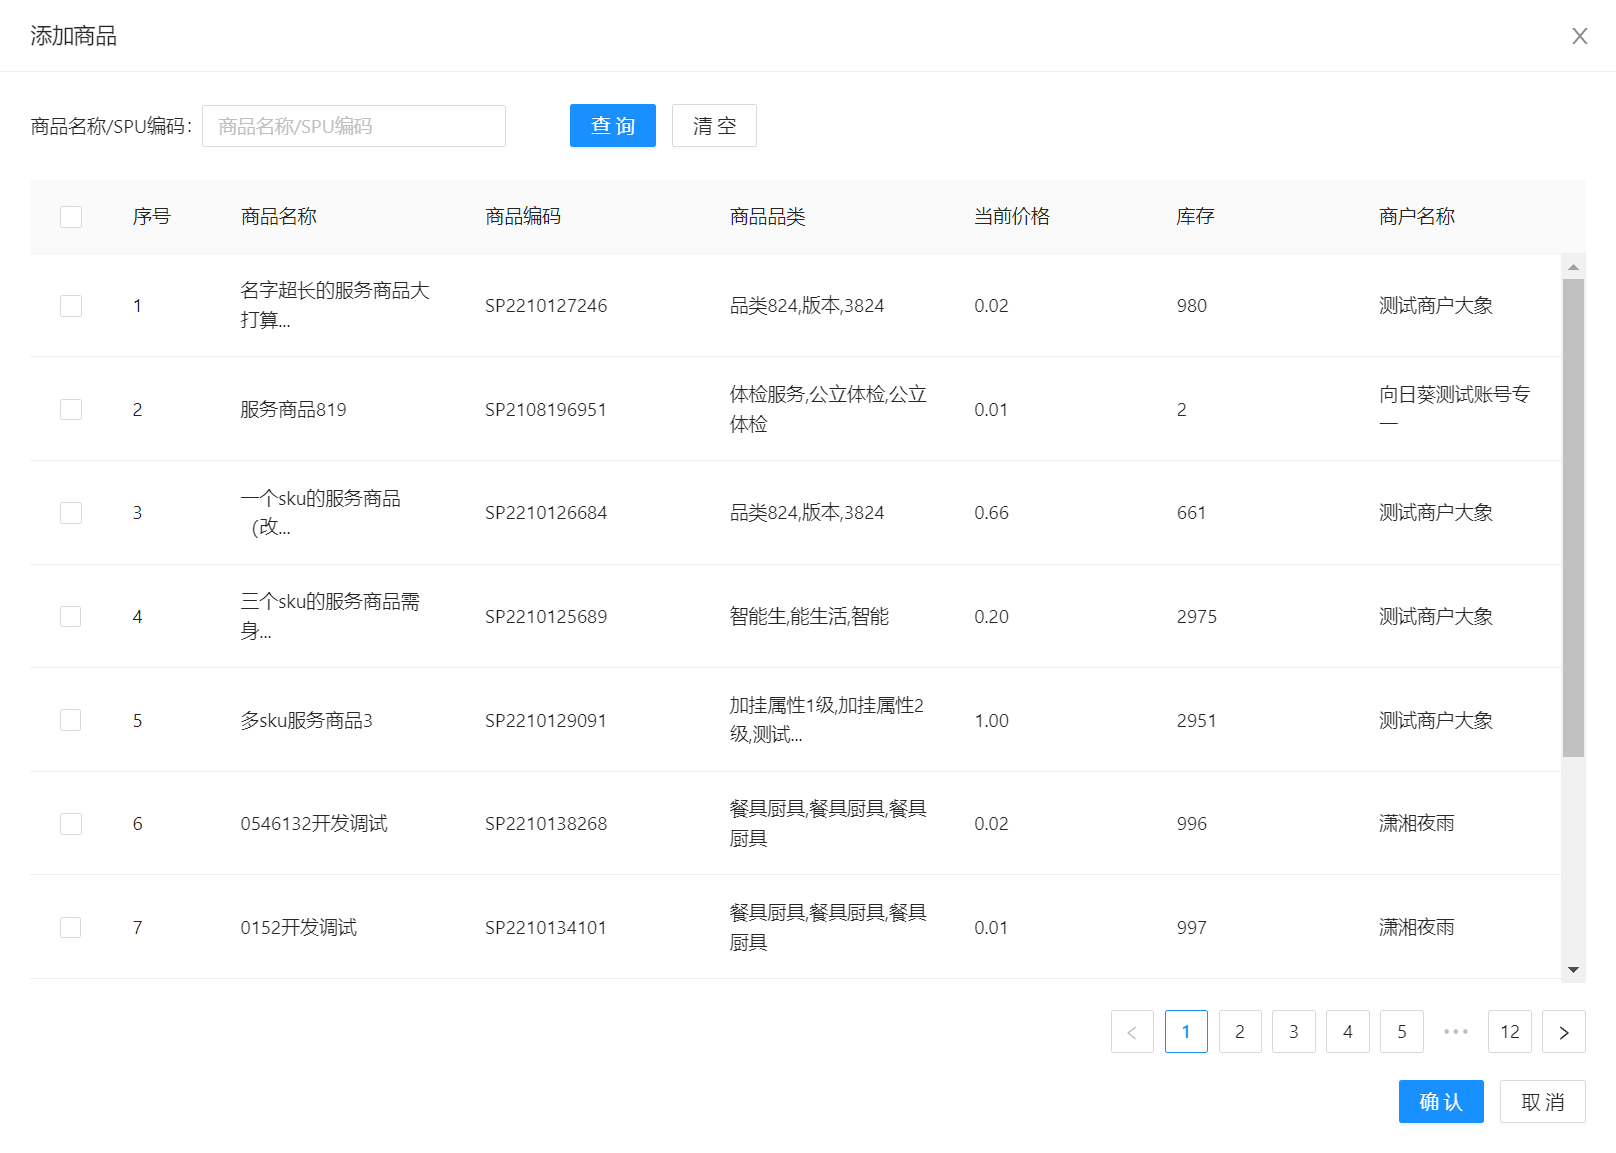Focus the 商品名称/SPU编码 input field

(354, 126)
